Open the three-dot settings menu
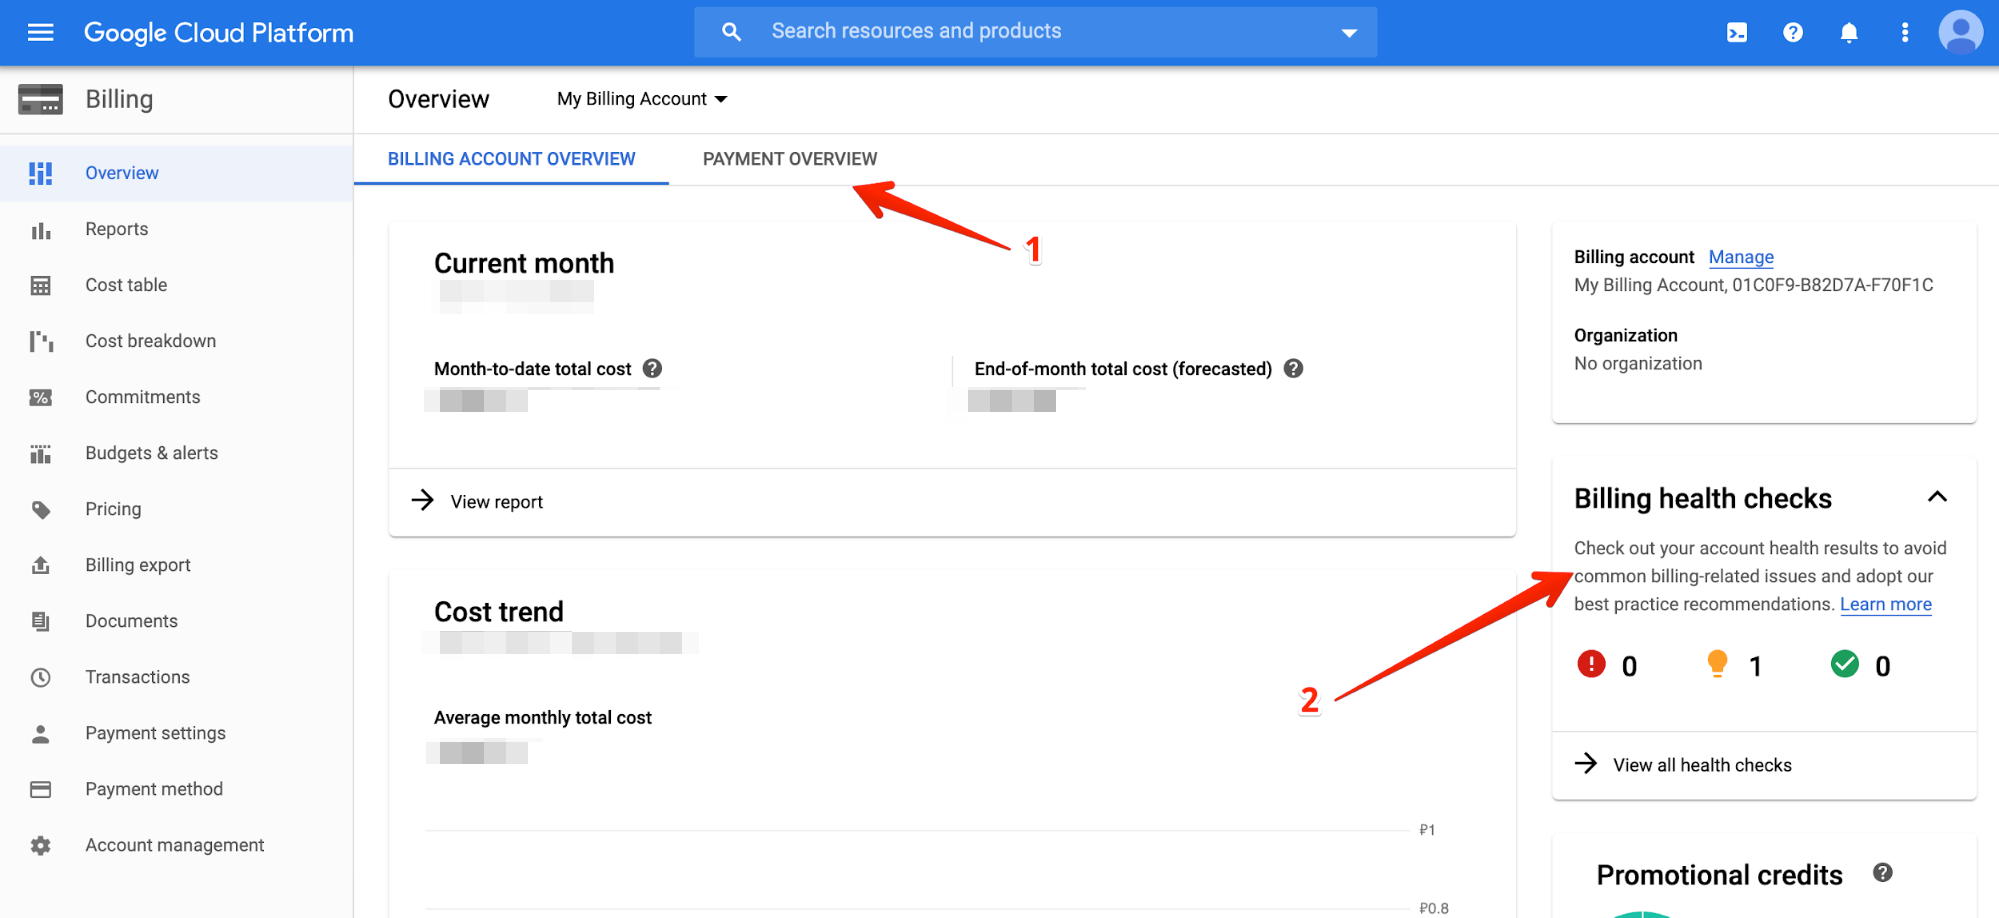Screen dimensions: 1999x918 click(x=1905, y=33)
